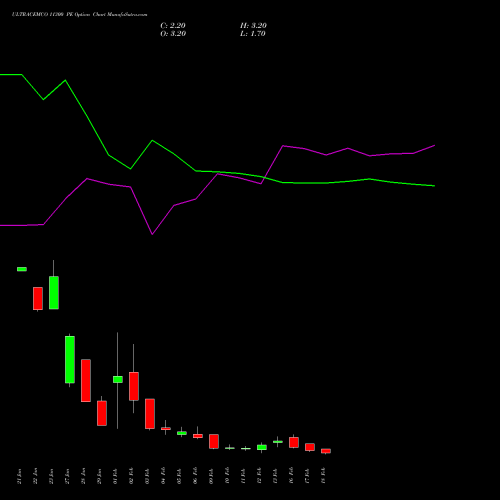Screen dimensions: 500x500
Task: Select the 06 Feb date label
Action: [195, 476]
